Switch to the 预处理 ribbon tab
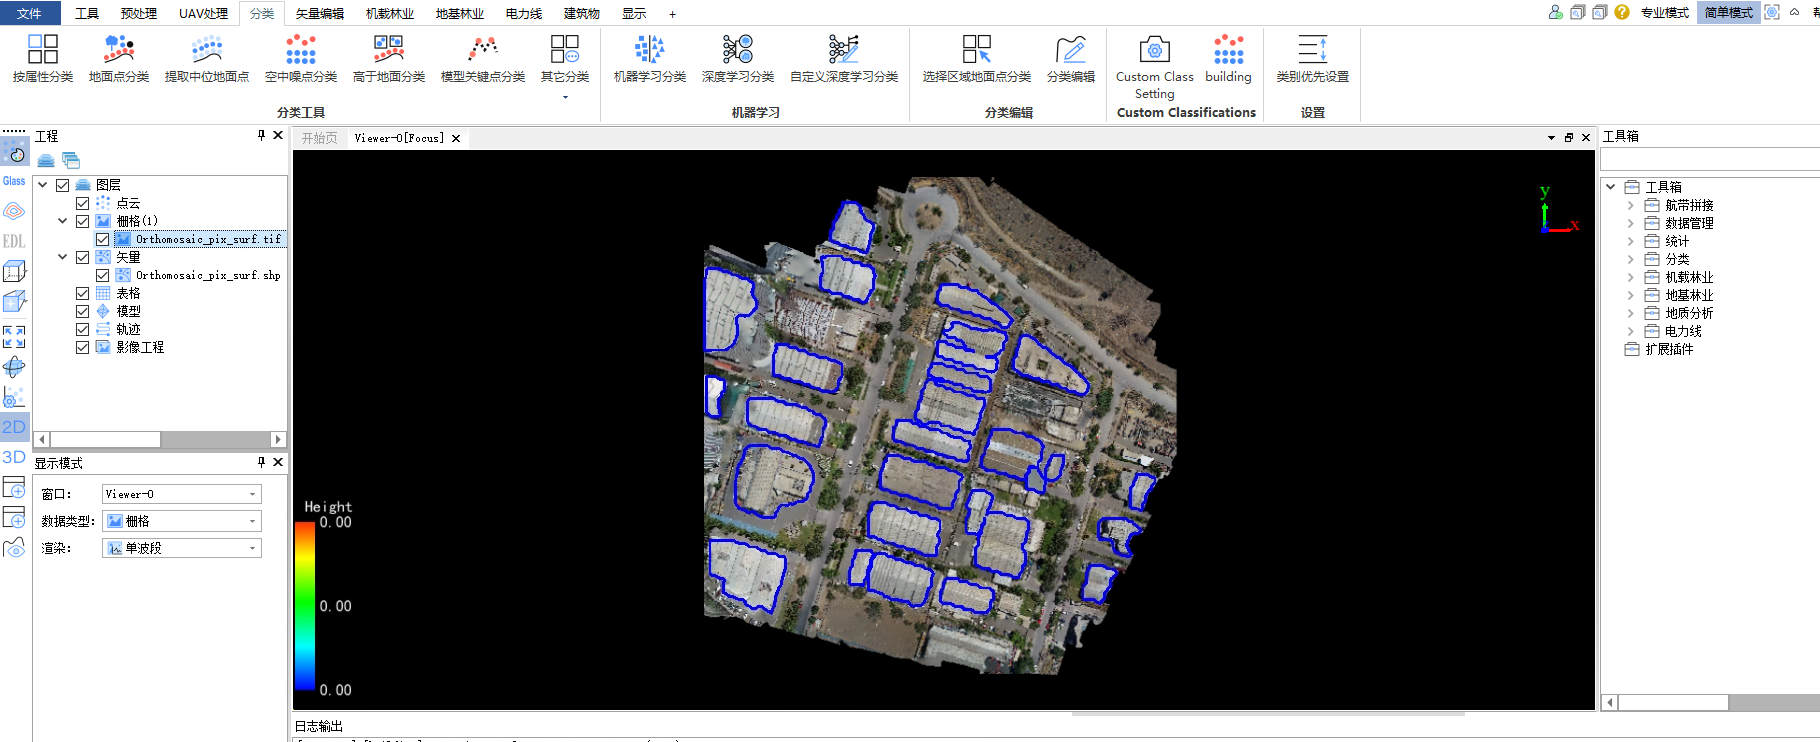Image resolution: width=1820 pixels, height=742 pixels. tap(139, 13)
